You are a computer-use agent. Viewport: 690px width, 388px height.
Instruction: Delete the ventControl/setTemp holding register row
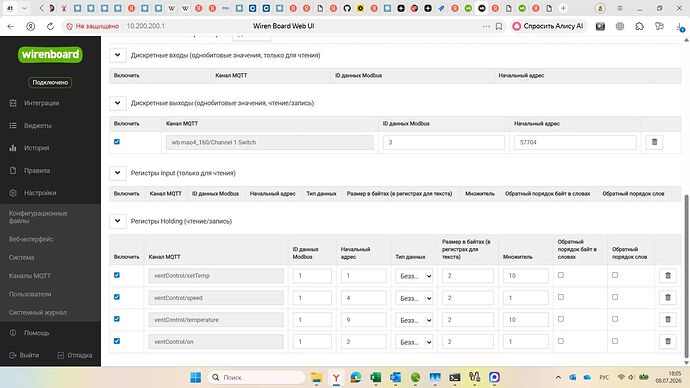click(668, 275)
